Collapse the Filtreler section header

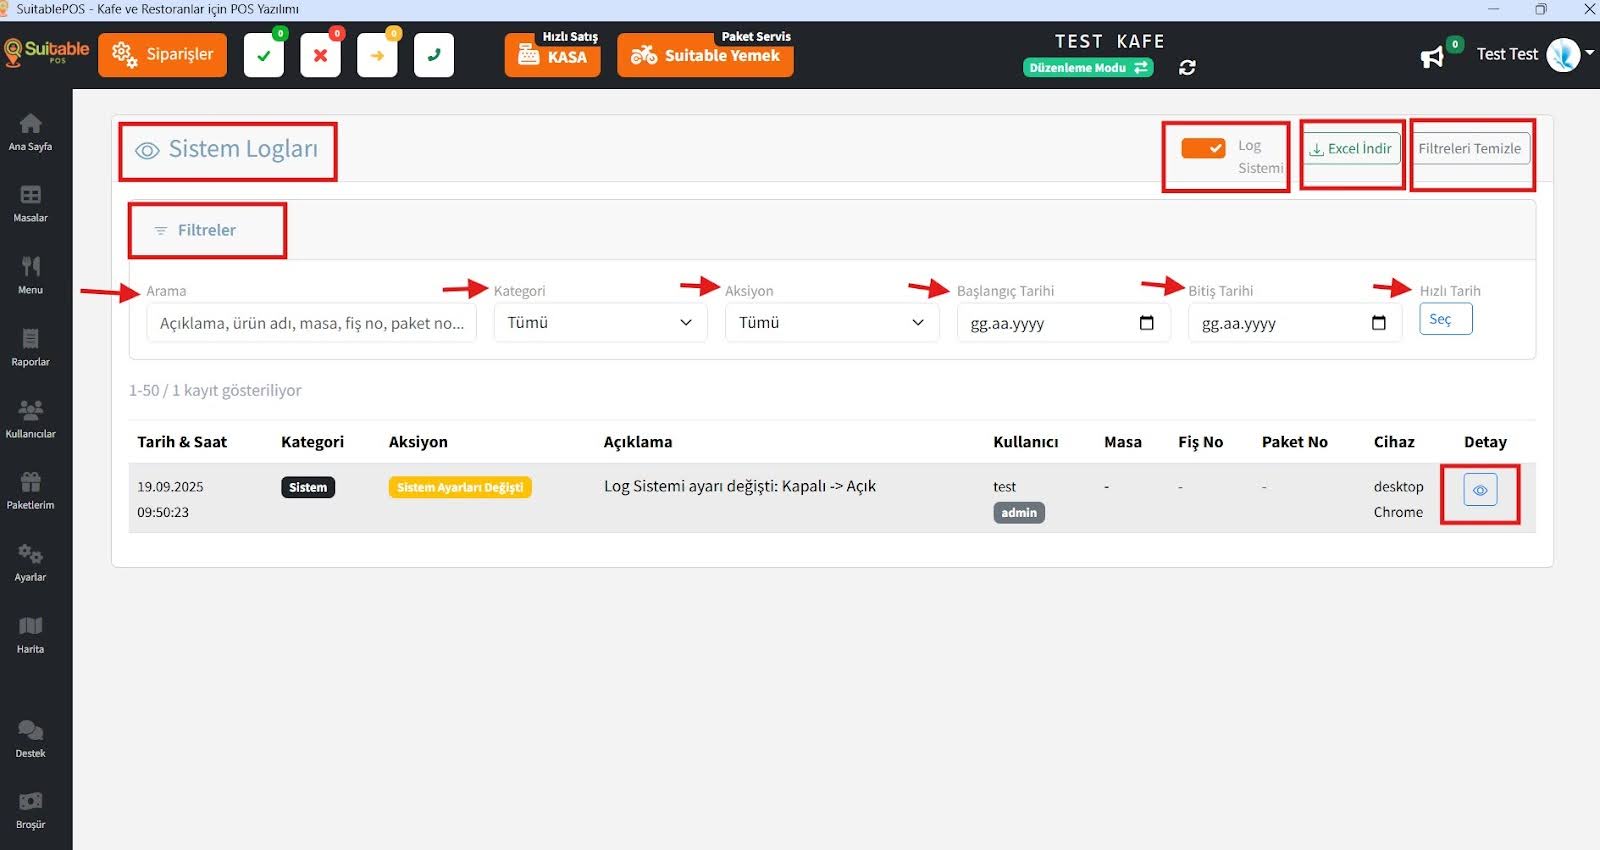pyautogui.click(x=206, y=230)
